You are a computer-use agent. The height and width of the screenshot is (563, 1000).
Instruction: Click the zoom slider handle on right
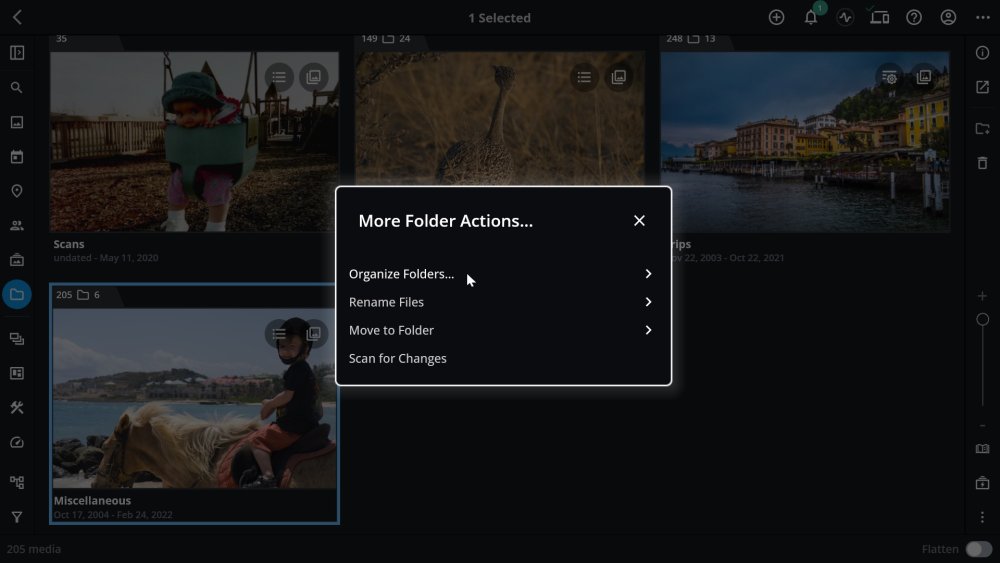(983, 319)
